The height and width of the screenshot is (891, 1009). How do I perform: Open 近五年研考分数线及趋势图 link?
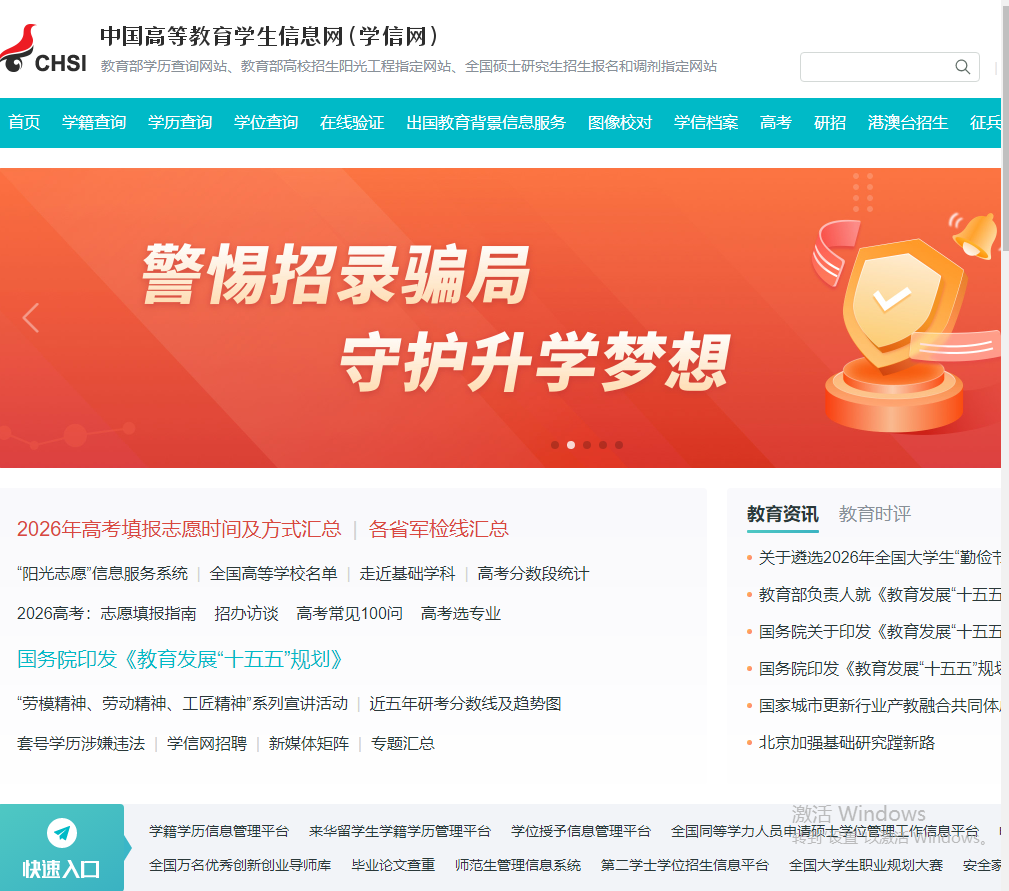(x=465, y=703)
